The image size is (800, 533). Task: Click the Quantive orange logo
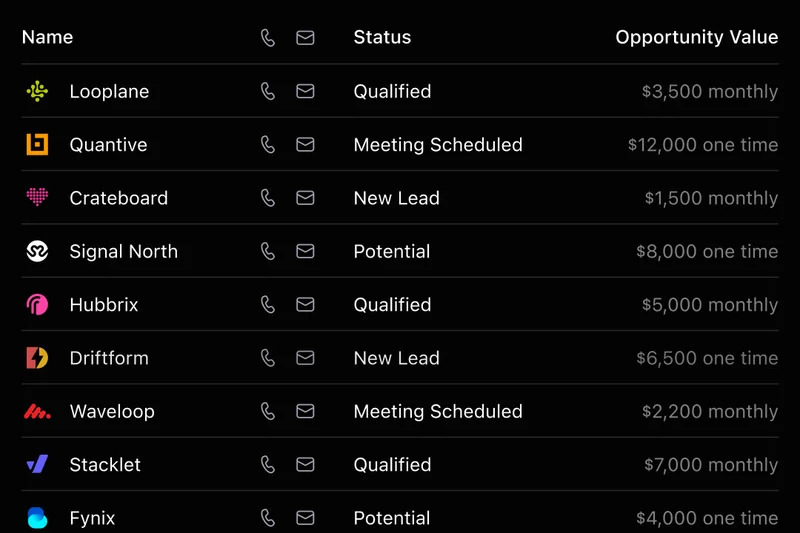37,145
